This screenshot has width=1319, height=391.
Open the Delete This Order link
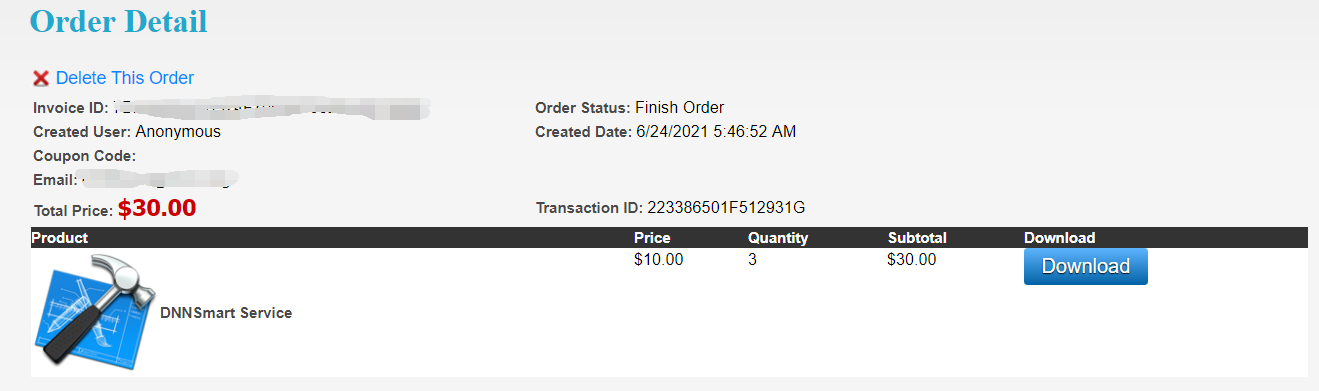pos(125,78)
